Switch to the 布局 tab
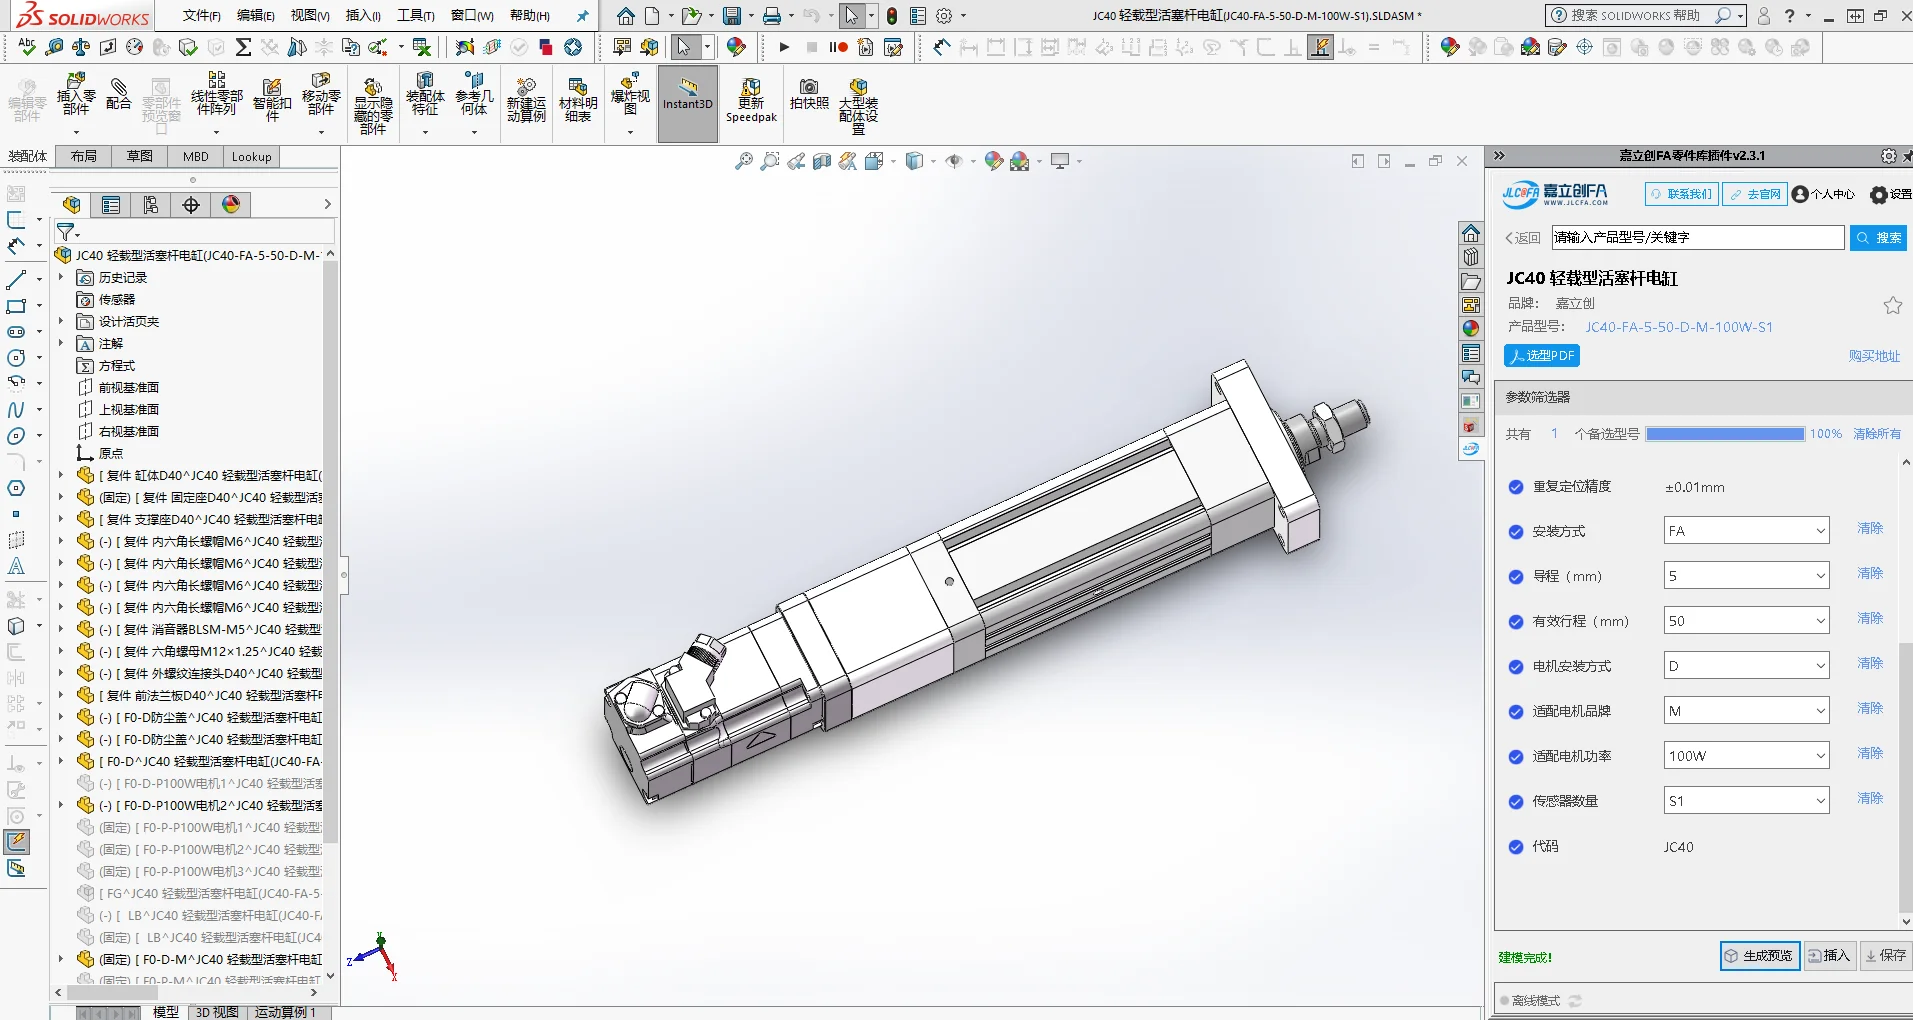Viewport: 1913px width, 1020px height. [x=84, y=156]
